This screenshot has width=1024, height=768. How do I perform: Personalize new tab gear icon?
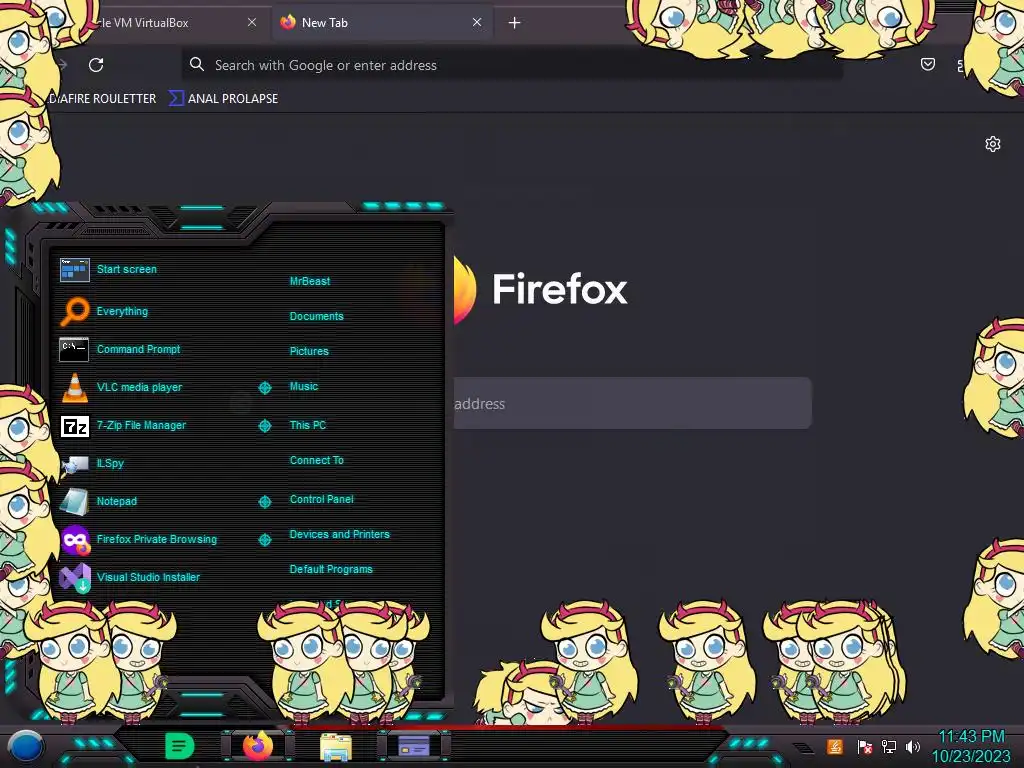(x=993, y=144)
